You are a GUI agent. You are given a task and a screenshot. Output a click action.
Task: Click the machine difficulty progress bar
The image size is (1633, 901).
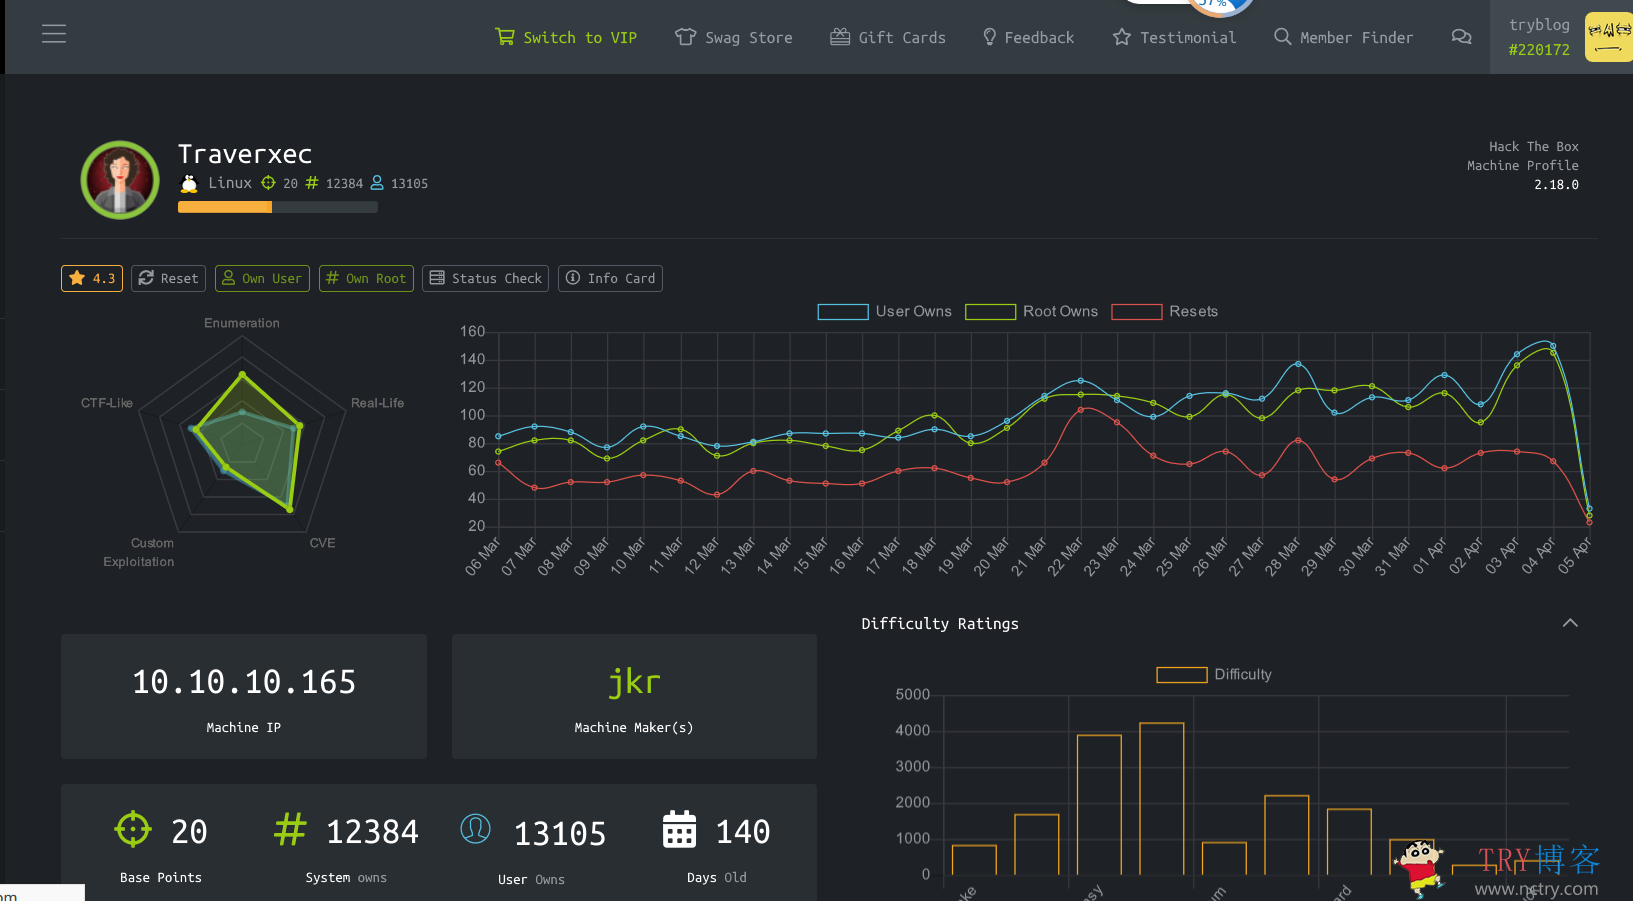pos(278,207)
